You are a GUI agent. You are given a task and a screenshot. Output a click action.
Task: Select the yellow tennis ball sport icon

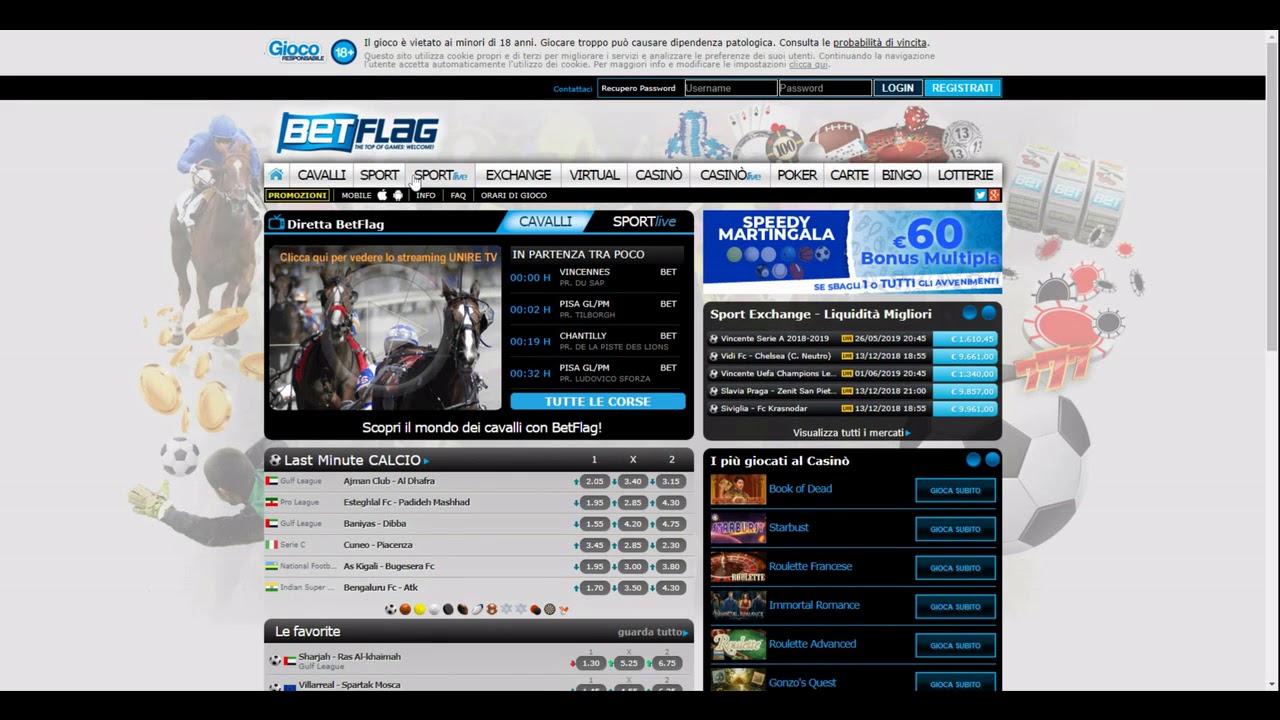[x=419, y=609]
